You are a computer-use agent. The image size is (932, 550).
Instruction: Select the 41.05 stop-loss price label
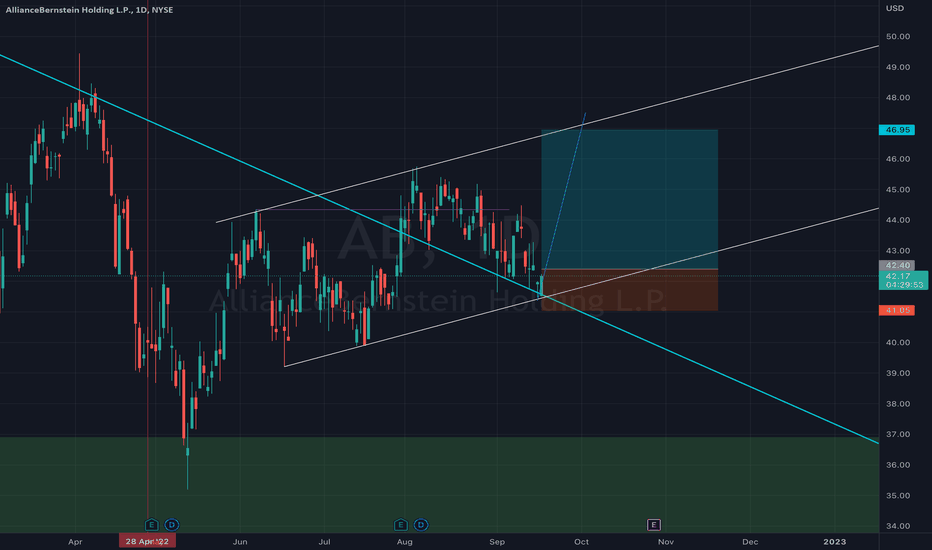point(897,310)
